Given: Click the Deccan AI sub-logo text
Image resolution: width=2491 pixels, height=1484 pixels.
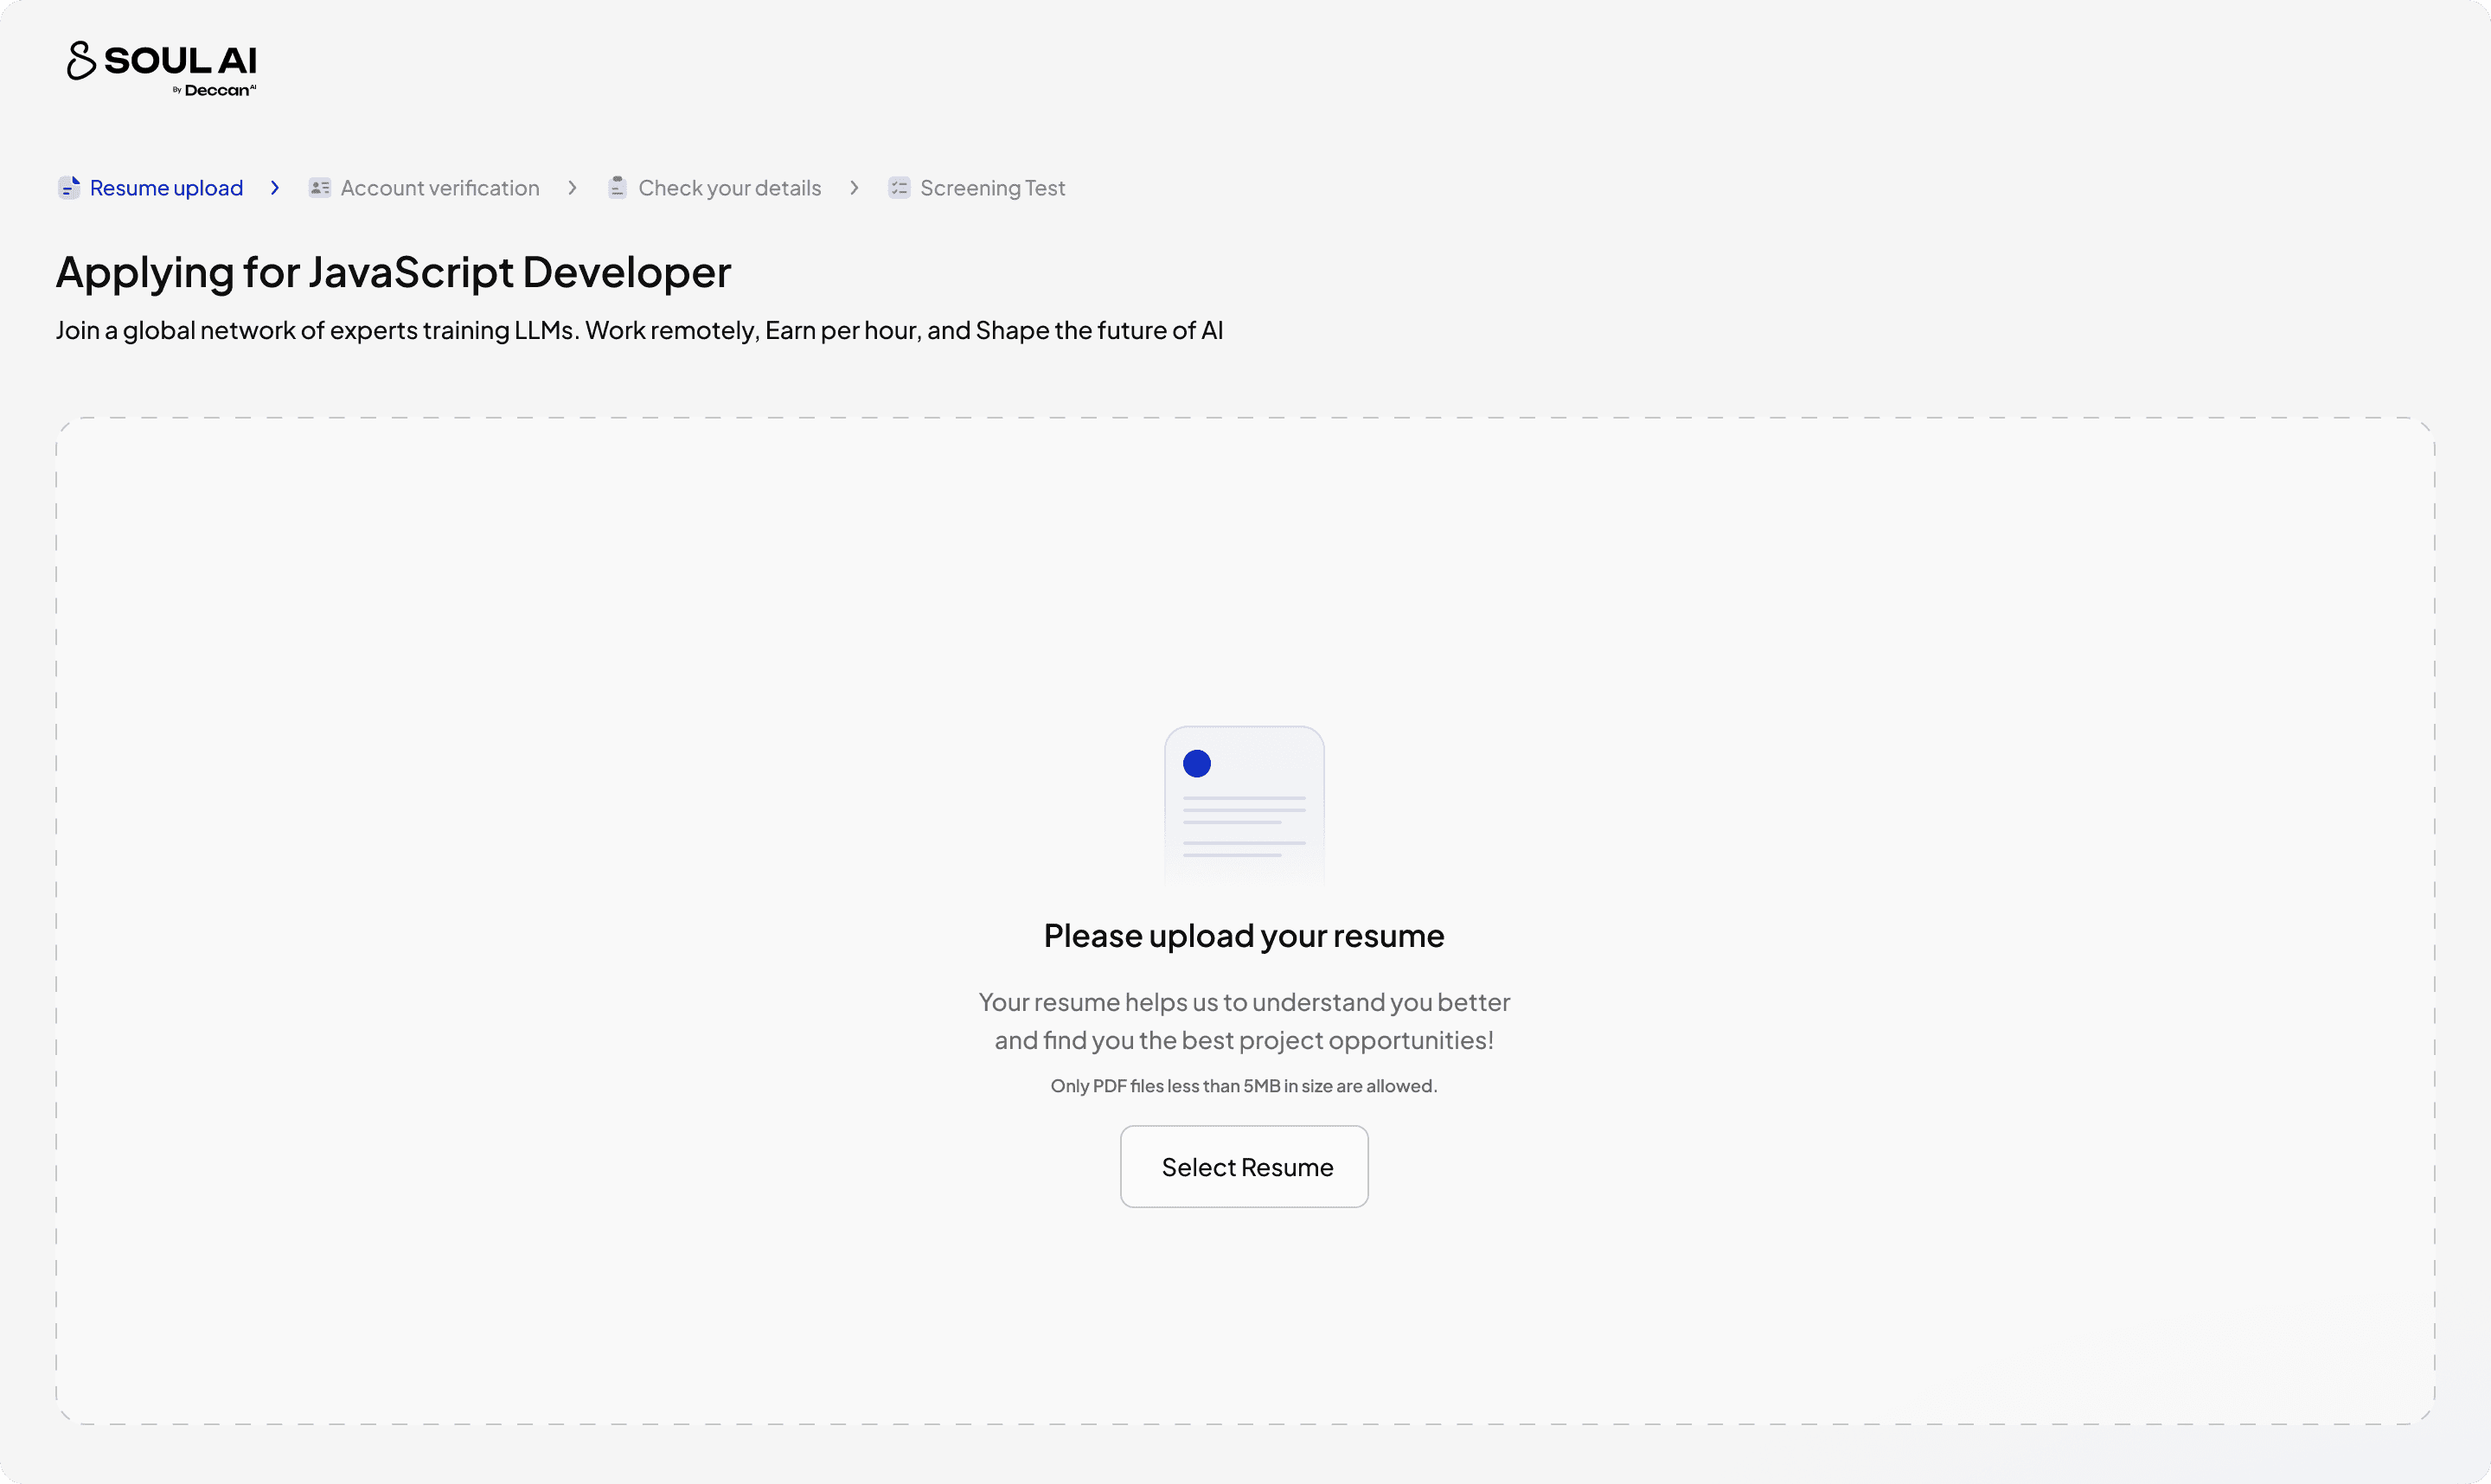Looking at the screenshot, I should pos(217,91).
